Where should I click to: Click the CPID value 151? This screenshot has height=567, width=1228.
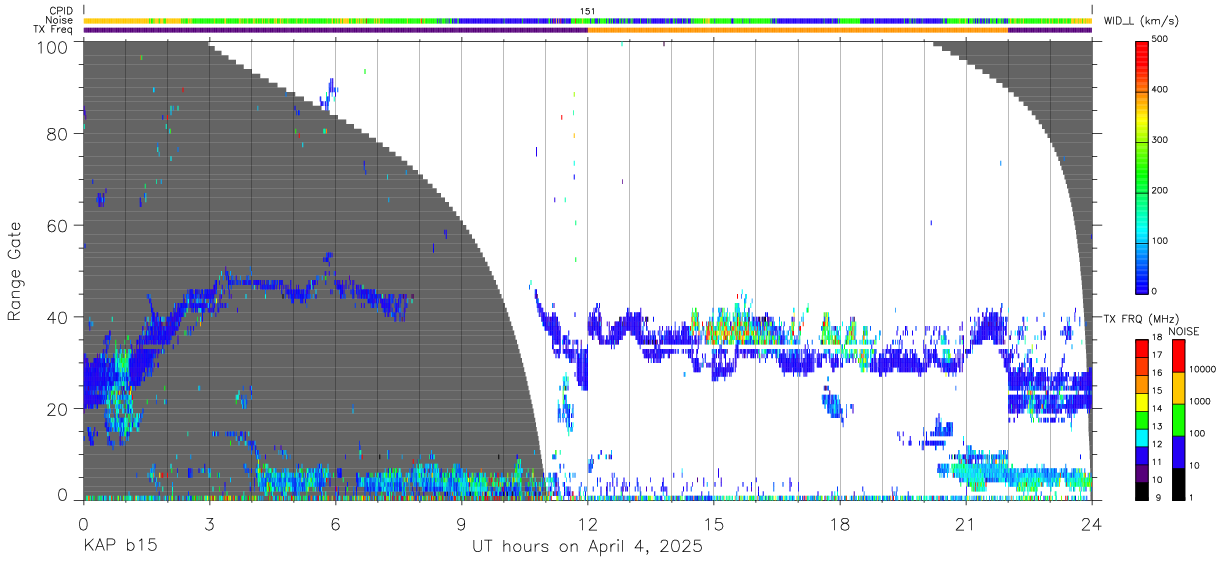click(588, 11)
